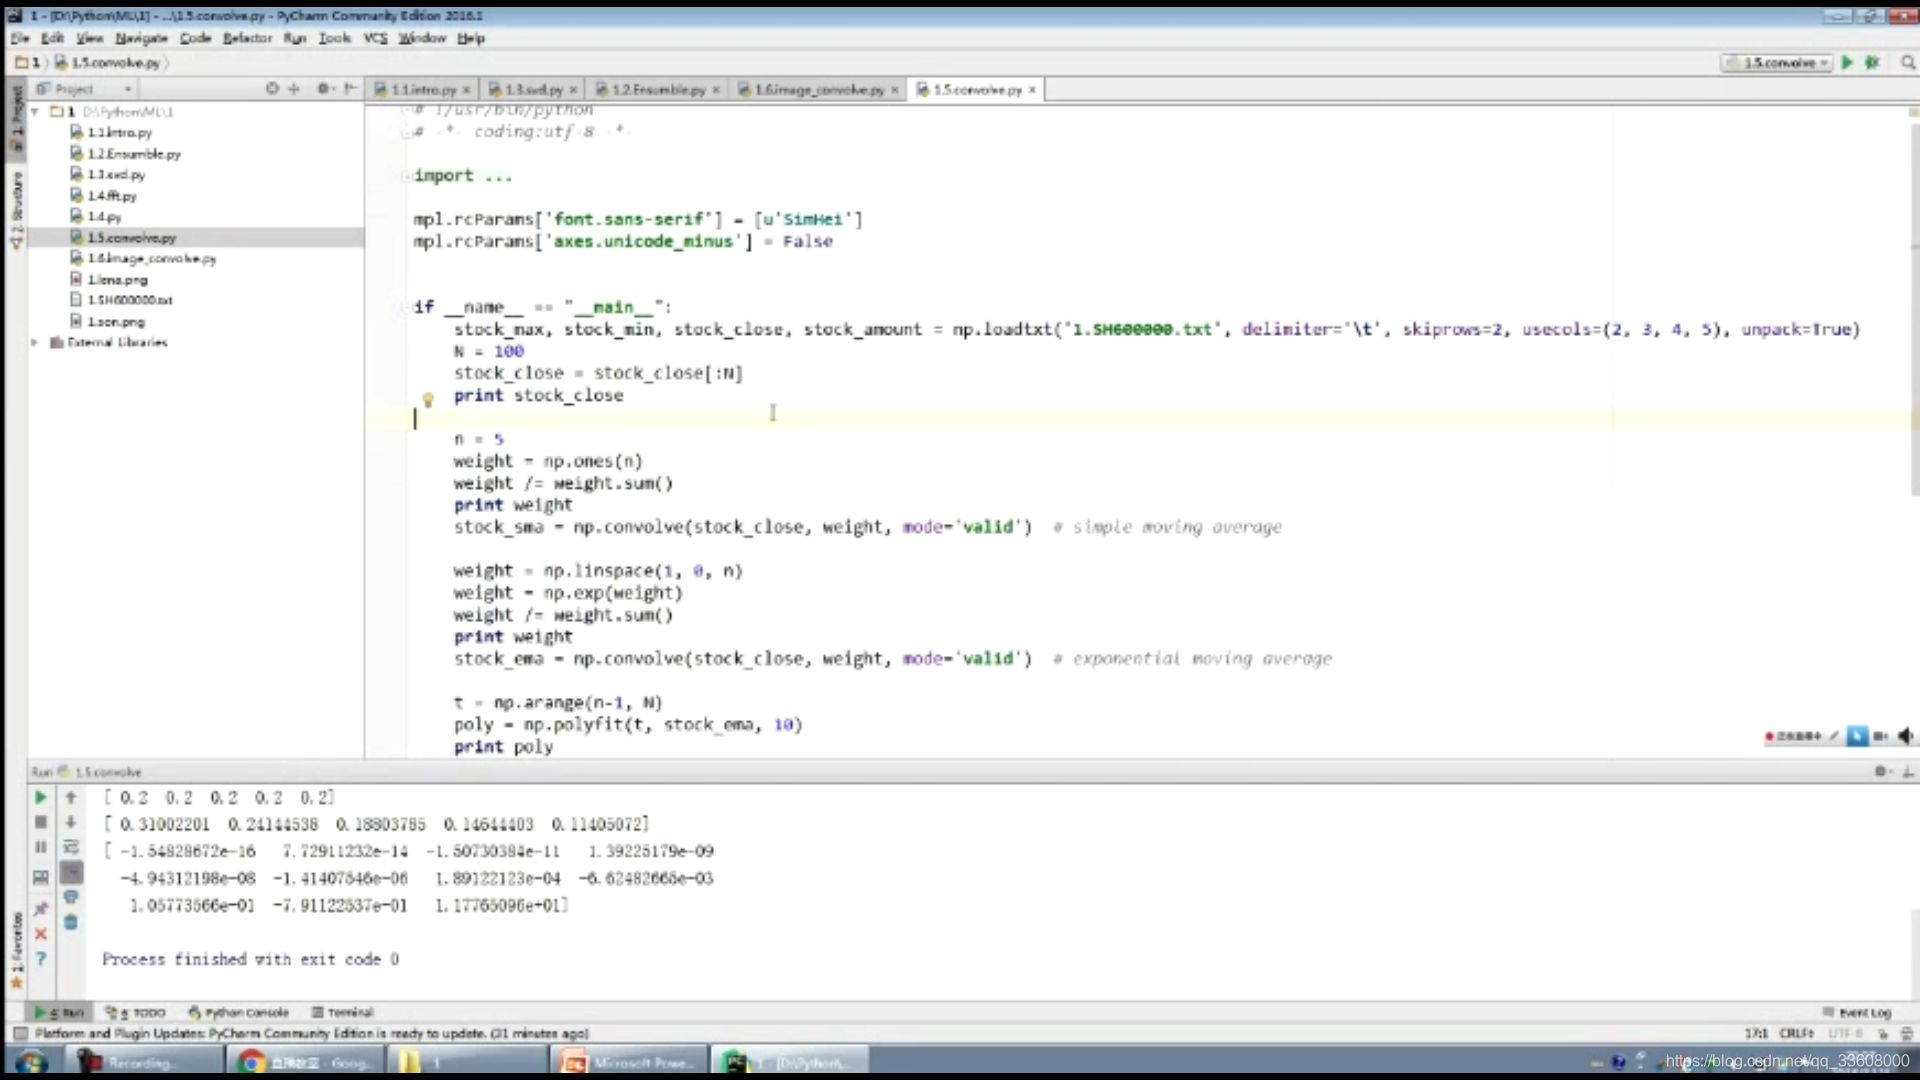Hide the Run tool window
Image resolution: width=1920 pixels, height=1080 pixels.
[x=1907, y=771]
